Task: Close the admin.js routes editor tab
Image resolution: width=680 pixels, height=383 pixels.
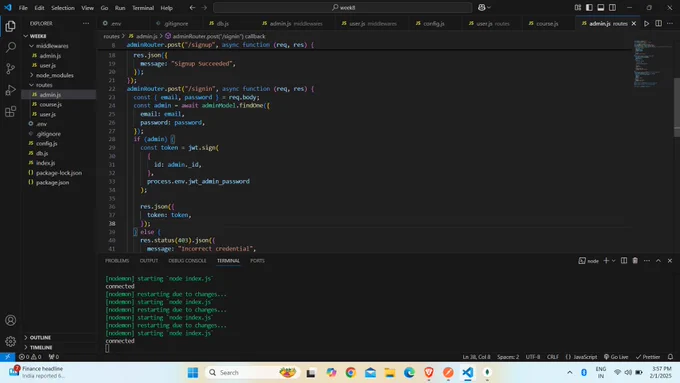Action: (634, 23)
